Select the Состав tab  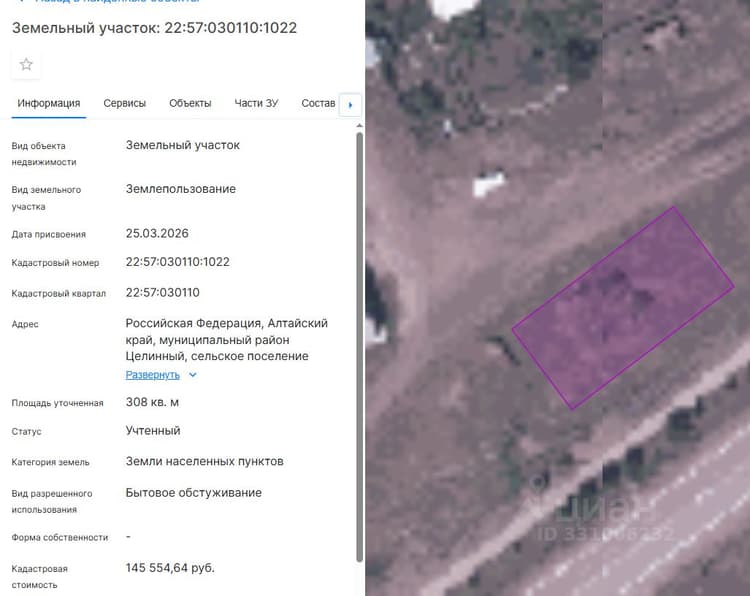pyautogui.click(x=318, y=103)
